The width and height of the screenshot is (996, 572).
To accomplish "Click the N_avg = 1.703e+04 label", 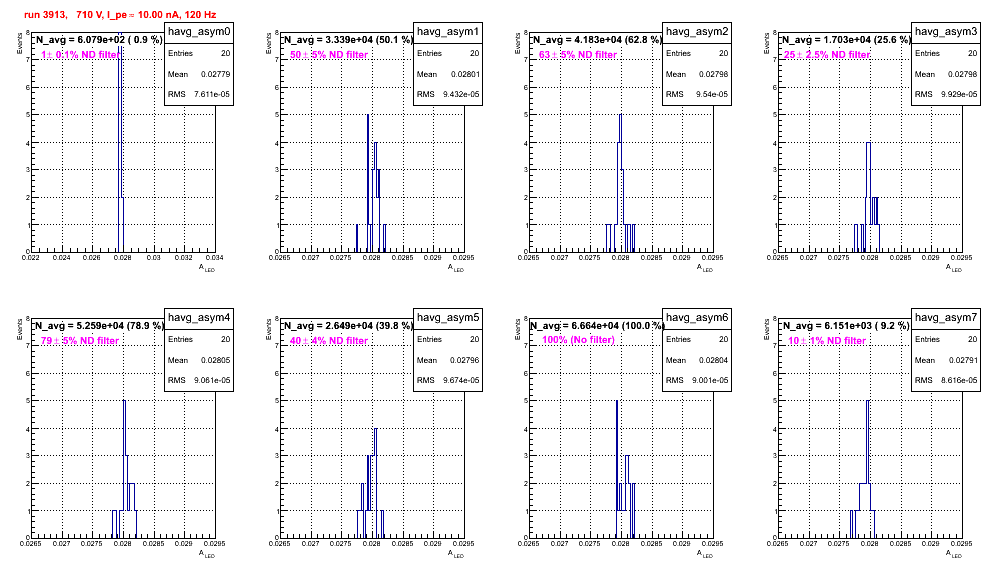I will click(846, 40).
